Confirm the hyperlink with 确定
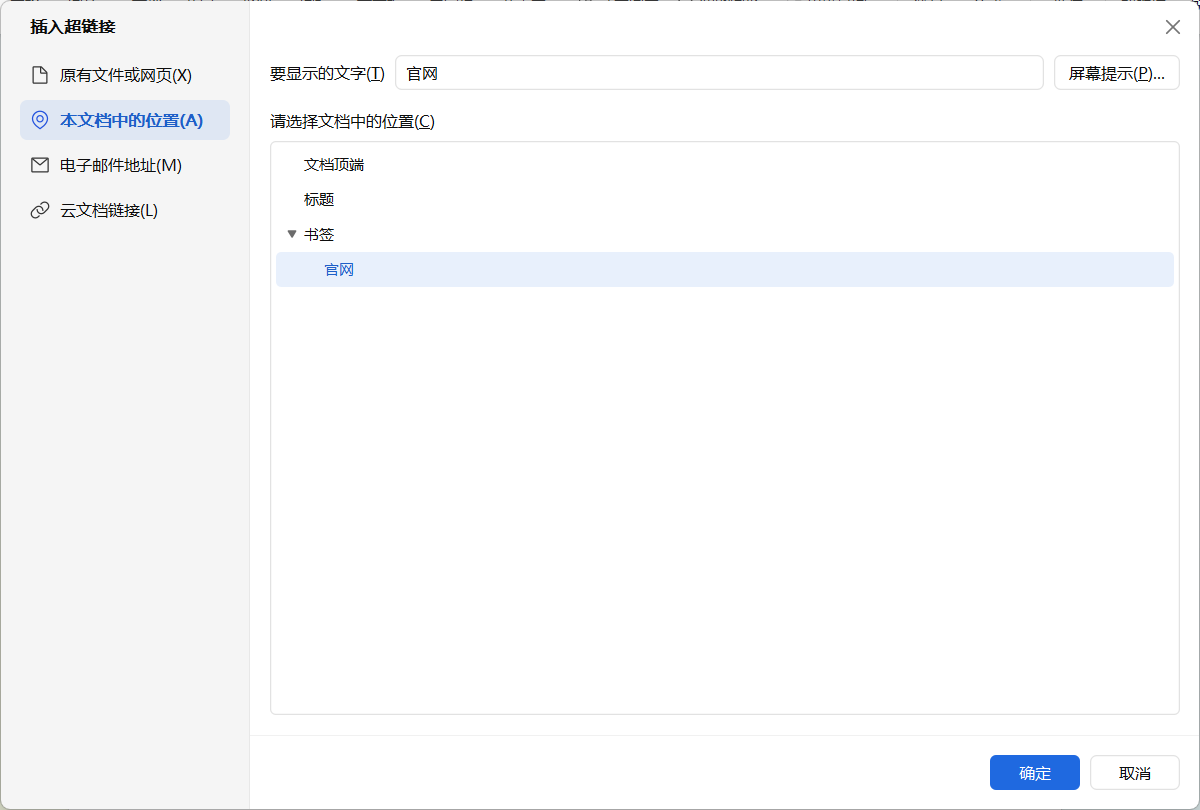Image resolution: width=1200 pixels, height=810 pixels. tap(1035, 772)
